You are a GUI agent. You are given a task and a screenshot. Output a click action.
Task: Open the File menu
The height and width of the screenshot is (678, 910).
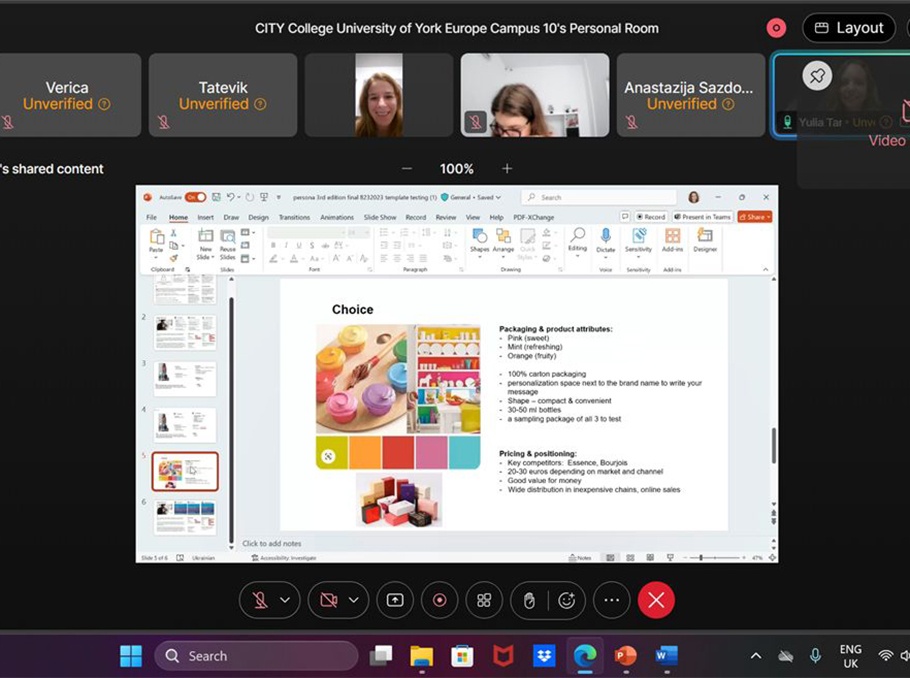click(151, 217)
